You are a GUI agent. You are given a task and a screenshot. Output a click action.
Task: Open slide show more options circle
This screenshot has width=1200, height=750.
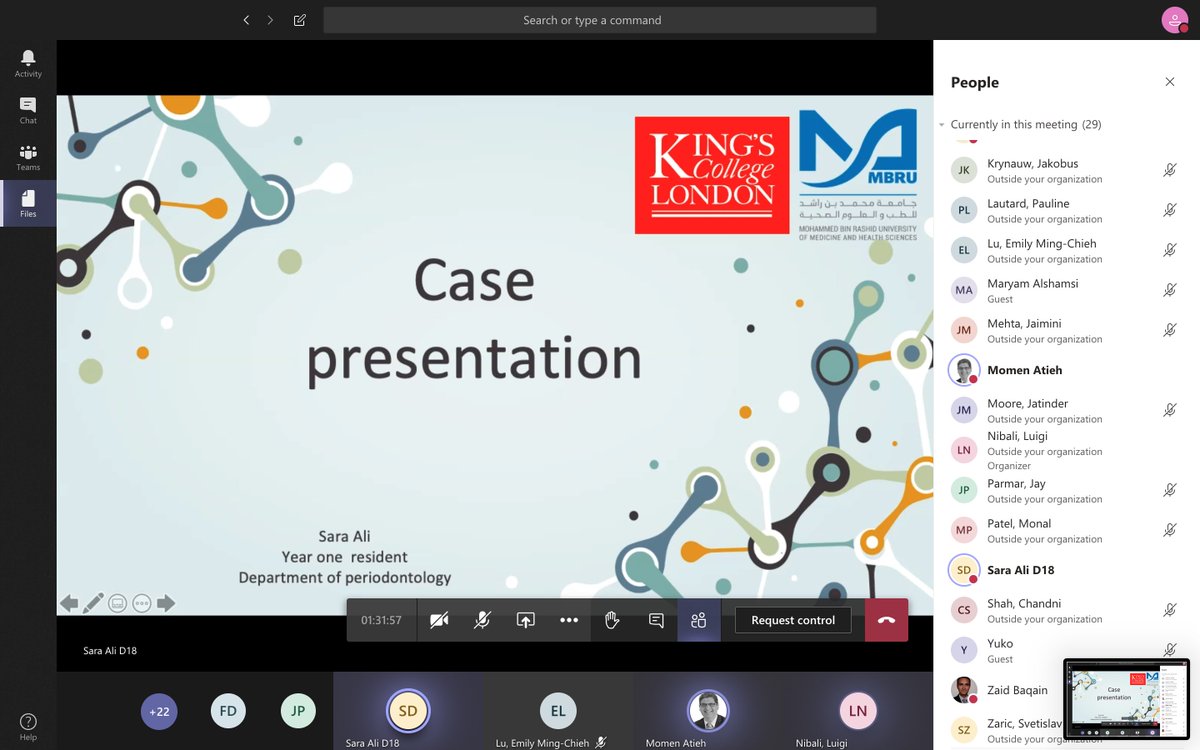[142, 603]
